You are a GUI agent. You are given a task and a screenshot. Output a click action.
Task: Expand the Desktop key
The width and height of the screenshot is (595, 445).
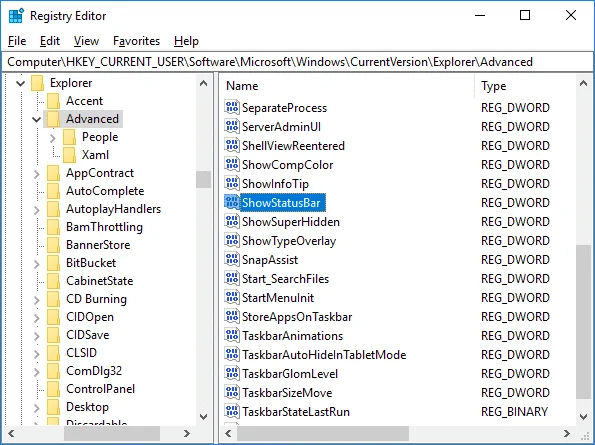coord(37,407)
